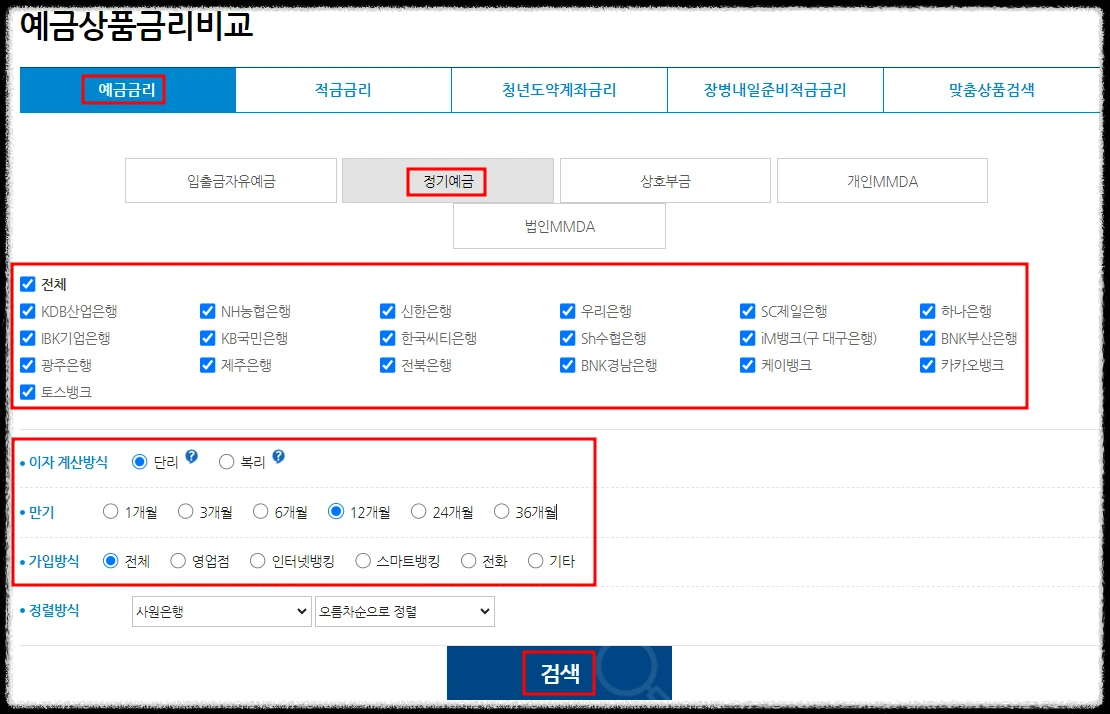Choose the 법인MMDA product type

click(559, 226)
